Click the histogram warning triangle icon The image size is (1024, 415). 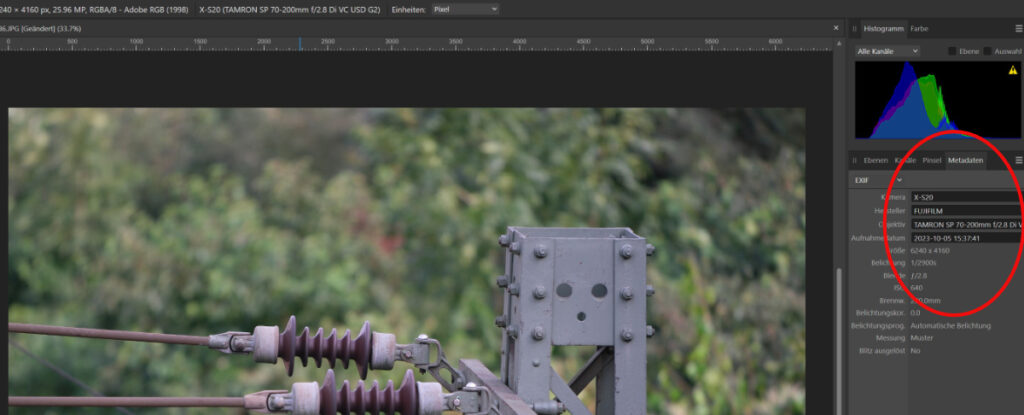[1013, 70]
